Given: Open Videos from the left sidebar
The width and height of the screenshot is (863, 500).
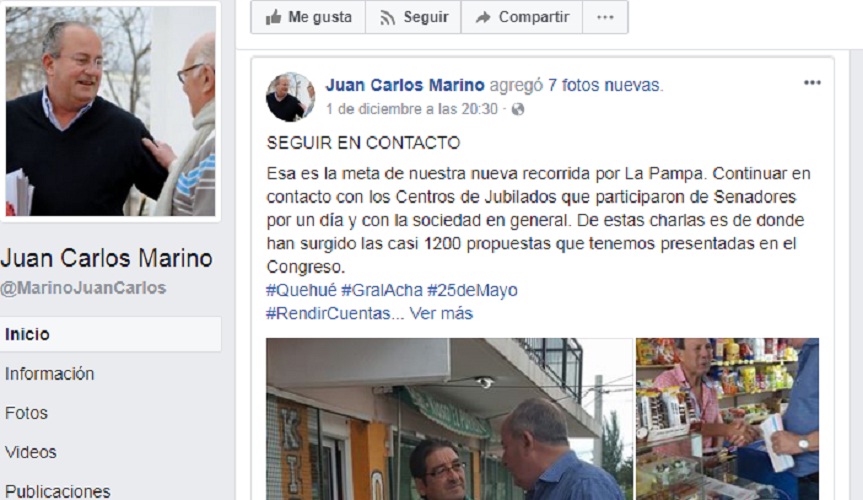Looking at the screenshot, I should pos(31,452).
